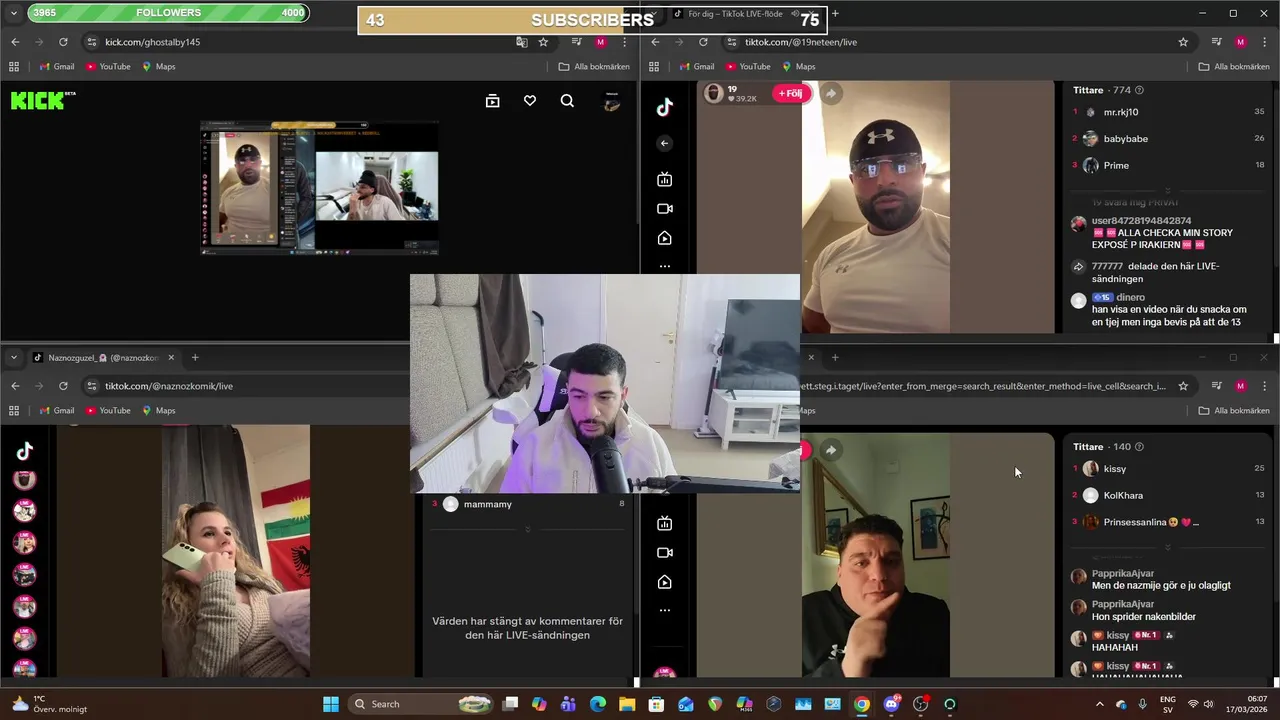Open Alla bokmärken folder in bottom-right window
This screenshot has width=1280, height=720.
(x=1234, y=411)
